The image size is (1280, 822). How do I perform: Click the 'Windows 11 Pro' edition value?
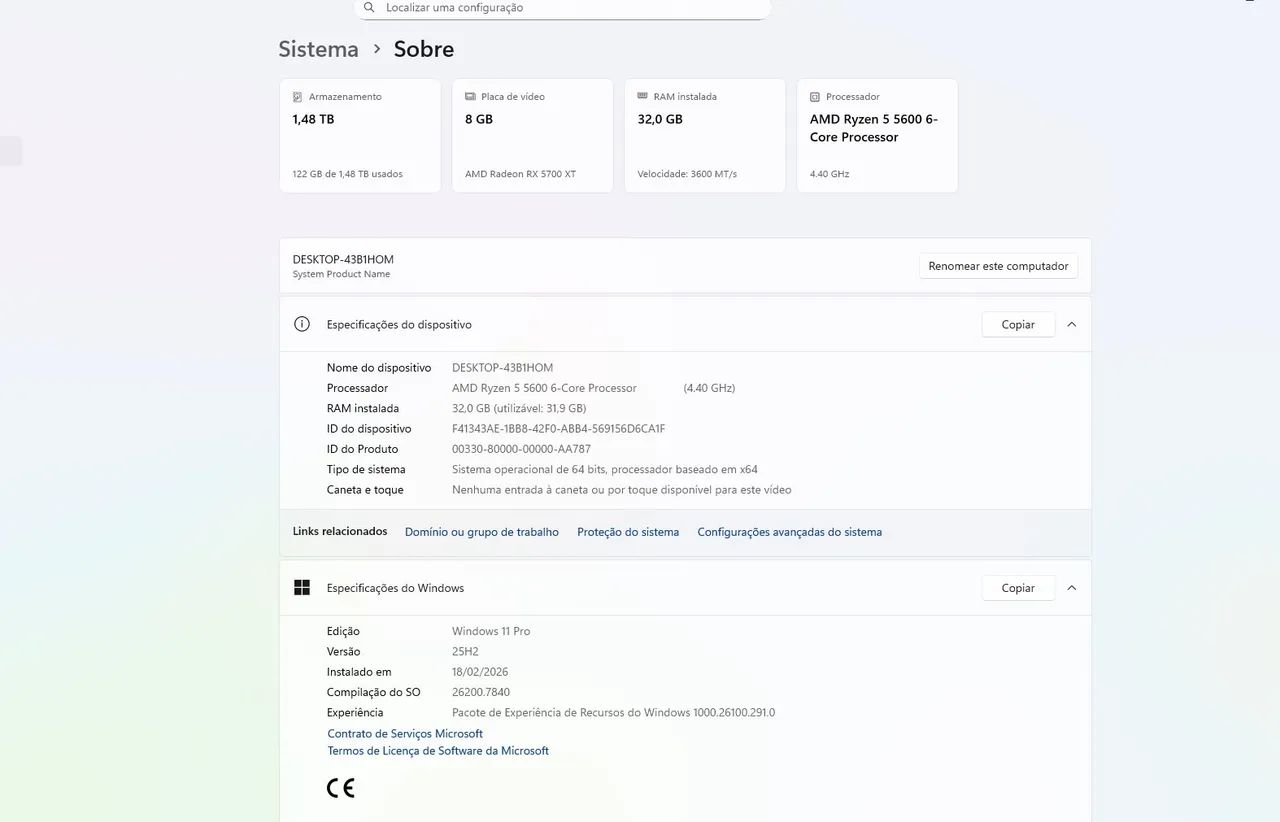coord(491,631)
